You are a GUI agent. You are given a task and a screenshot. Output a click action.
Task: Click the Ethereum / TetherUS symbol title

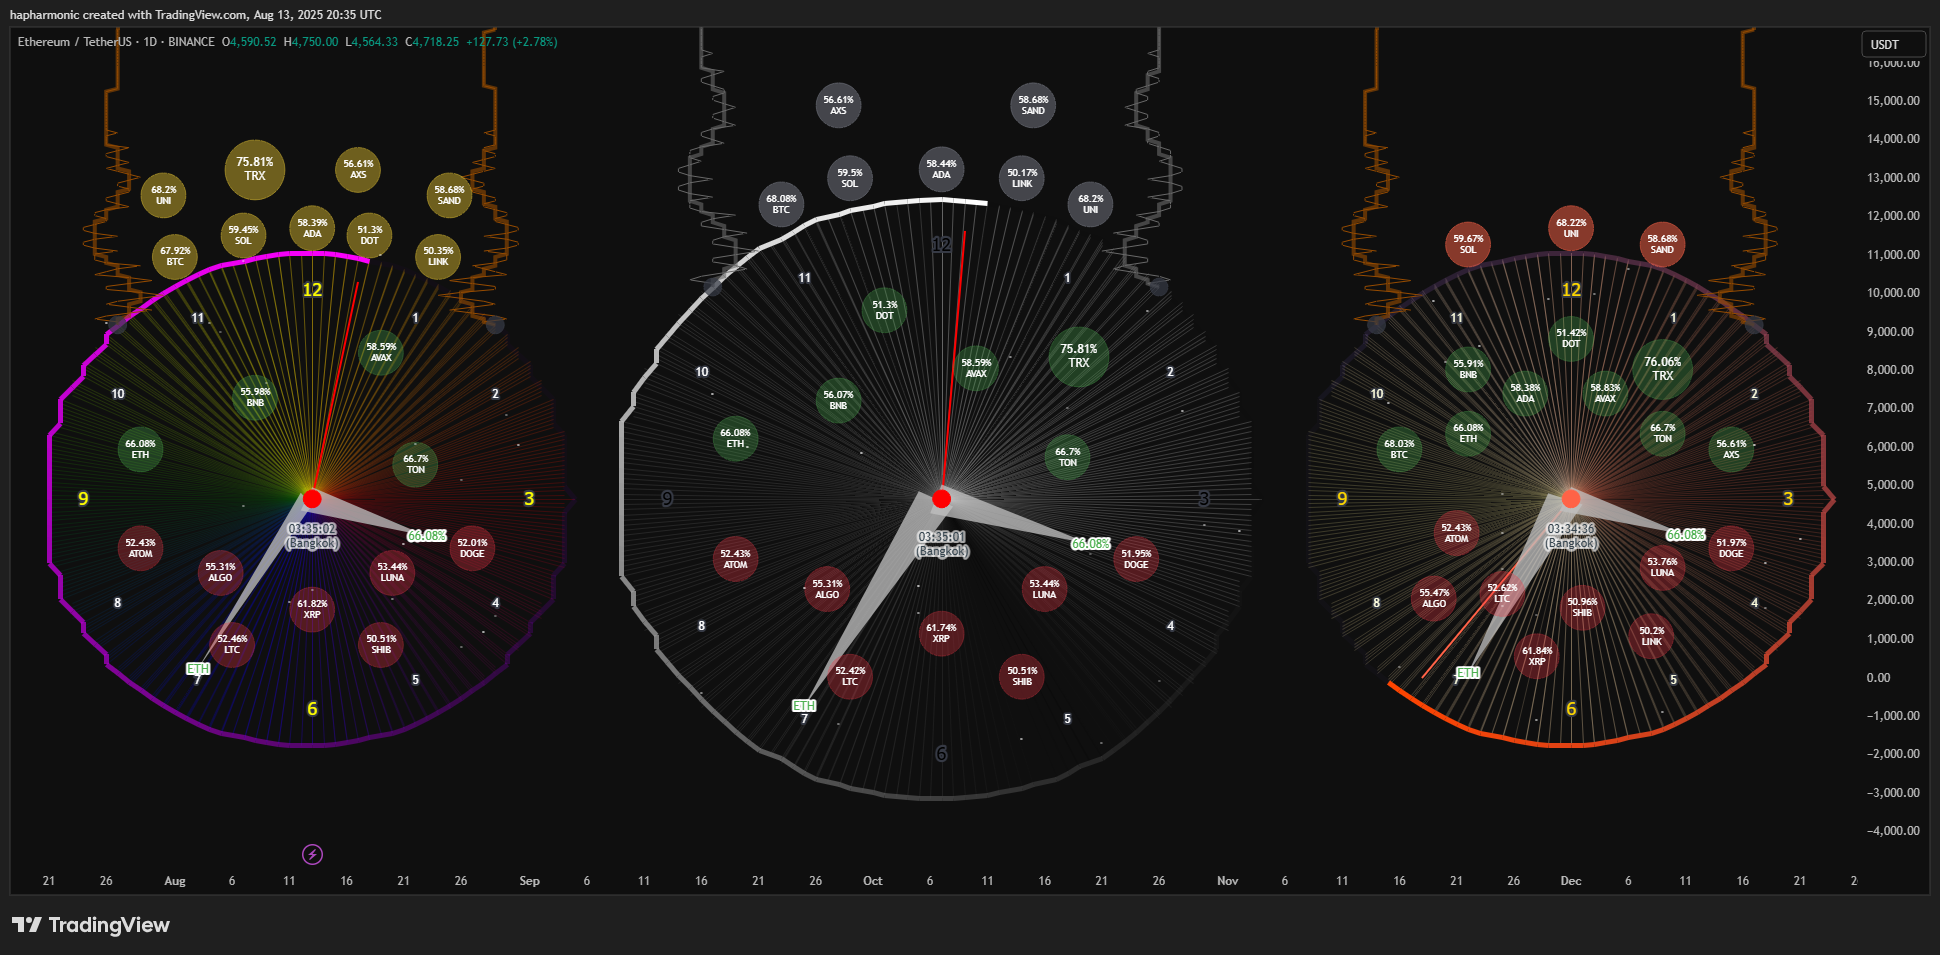coord(74,42)
